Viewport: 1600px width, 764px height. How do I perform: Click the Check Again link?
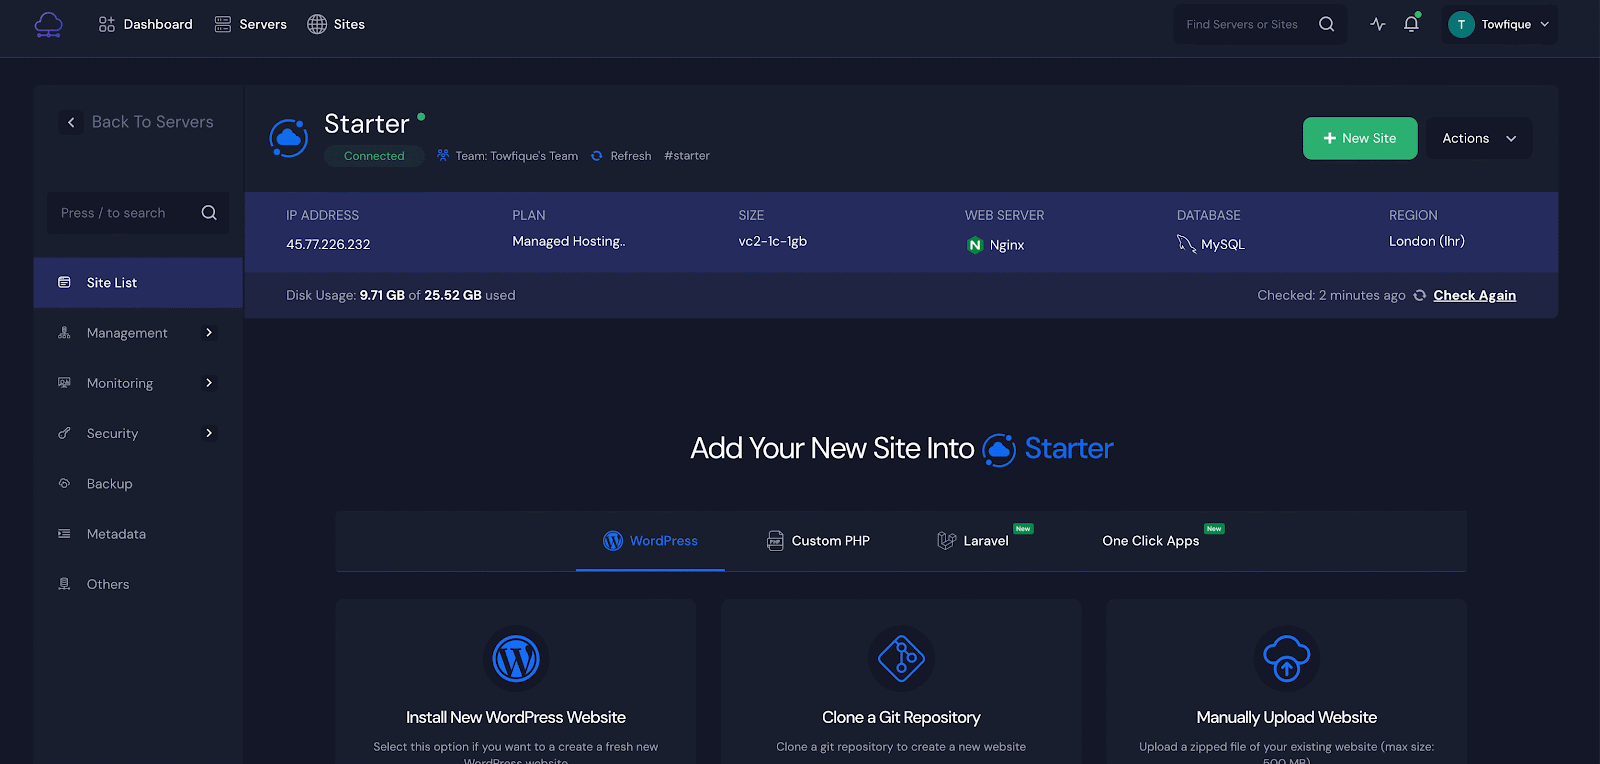pyautogui.click(x=1474, y=295)
